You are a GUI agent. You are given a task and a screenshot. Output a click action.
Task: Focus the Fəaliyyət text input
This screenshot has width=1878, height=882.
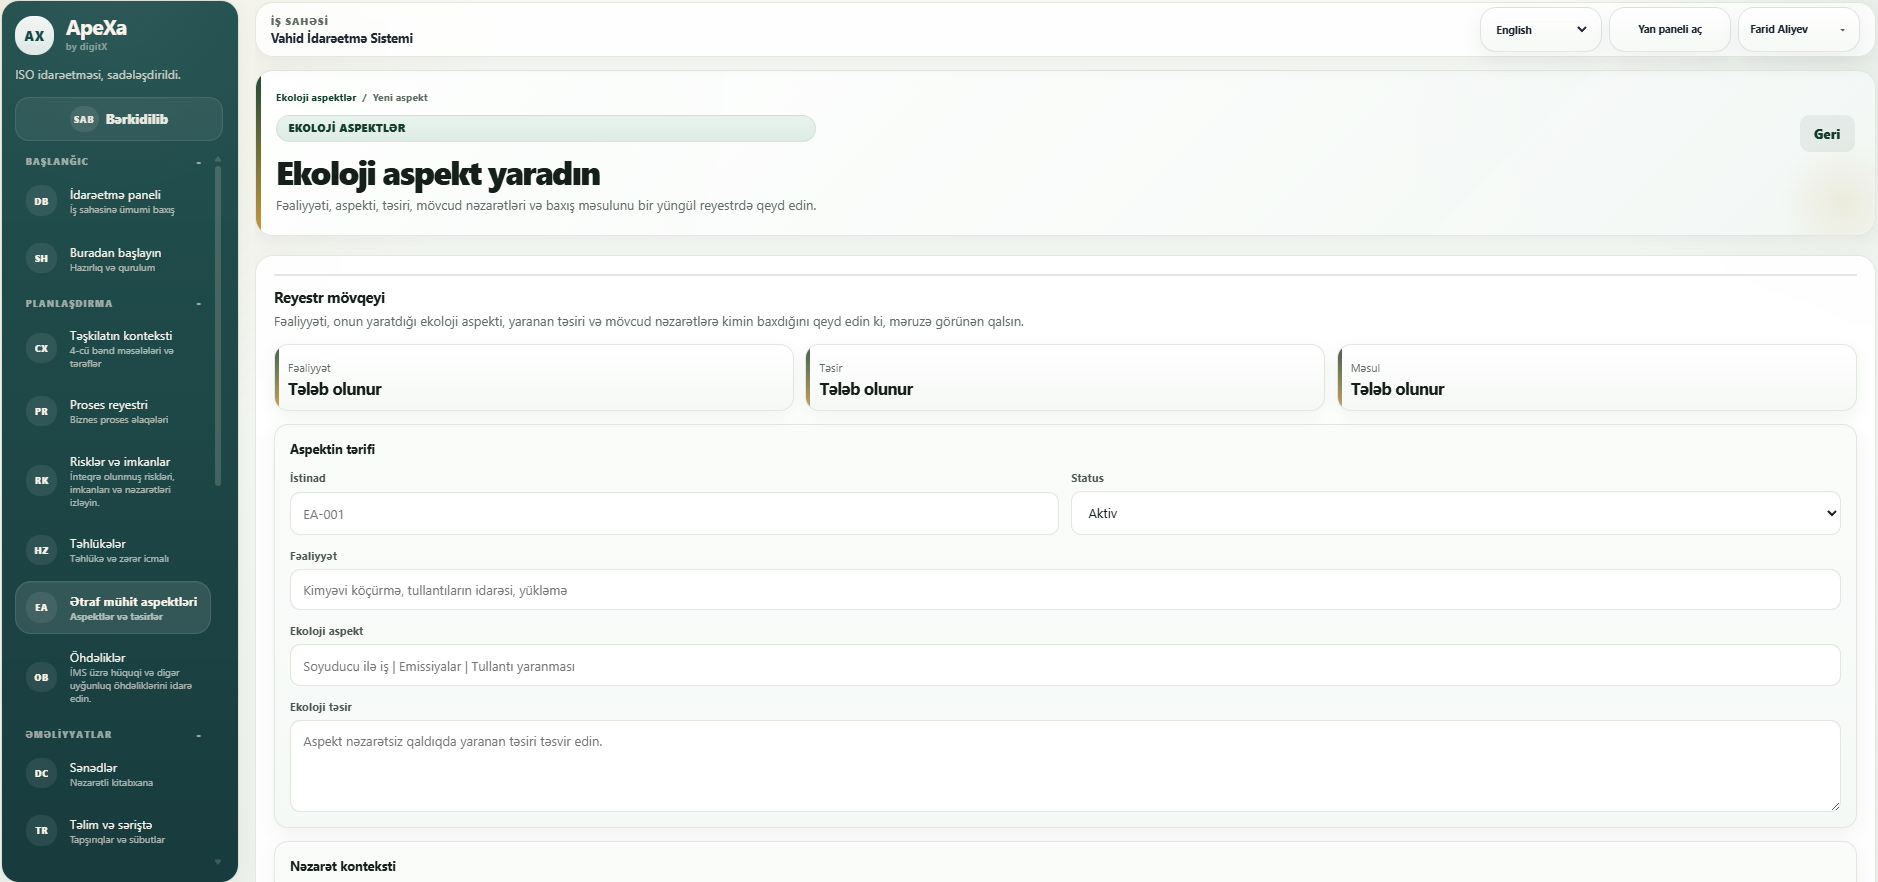pos(1065,590)
